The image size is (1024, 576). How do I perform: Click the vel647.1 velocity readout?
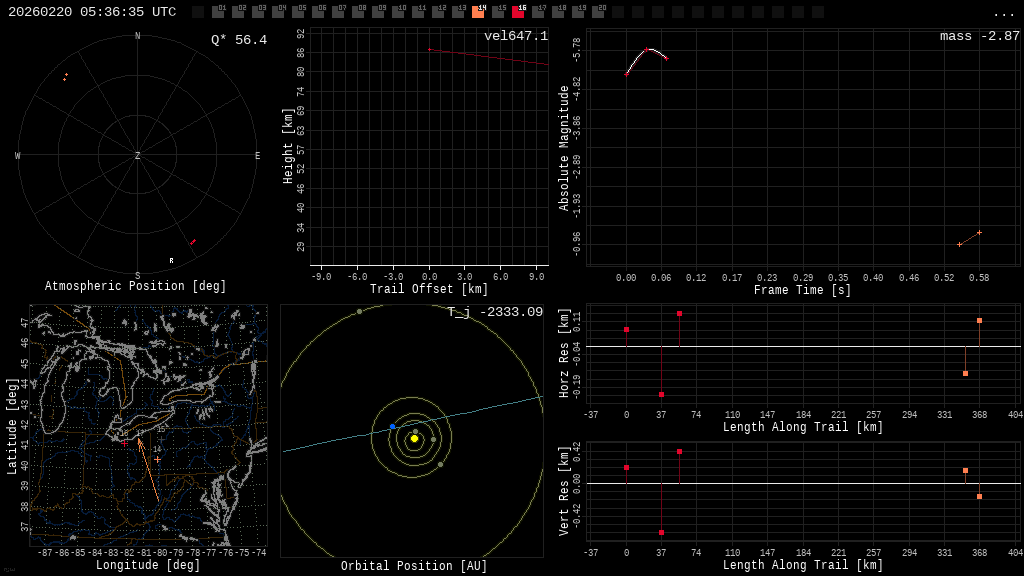pyautogui.click(x=516, y=36)
